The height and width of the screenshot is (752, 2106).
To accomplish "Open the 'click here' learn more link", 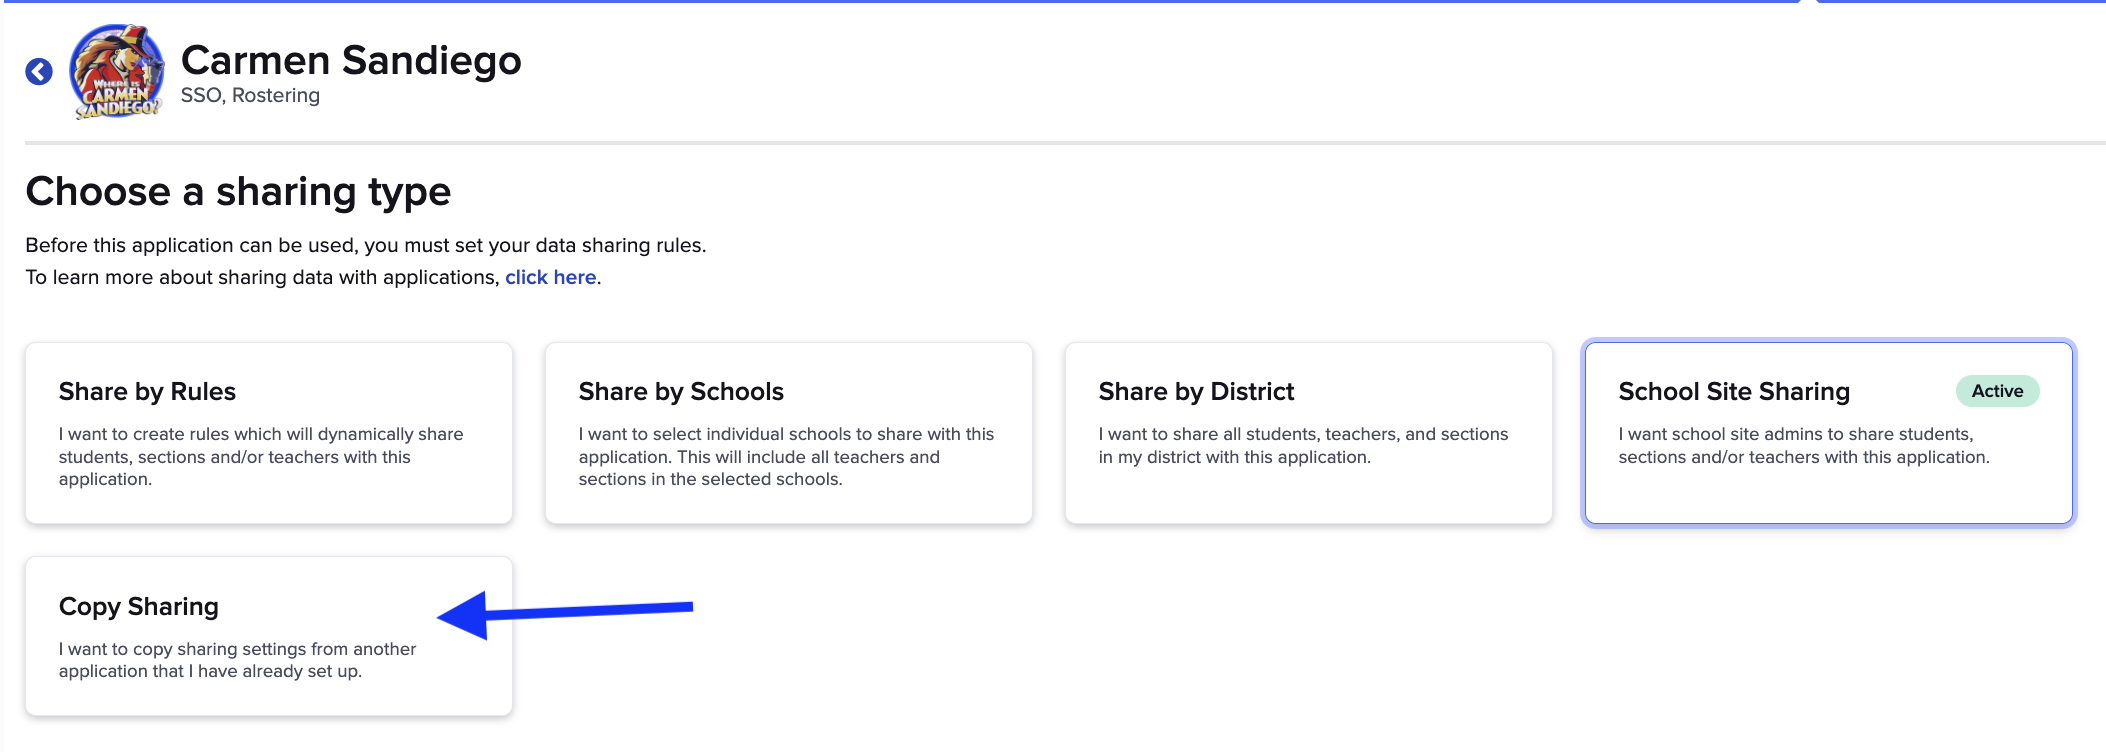I will click(x=550, y=277).
